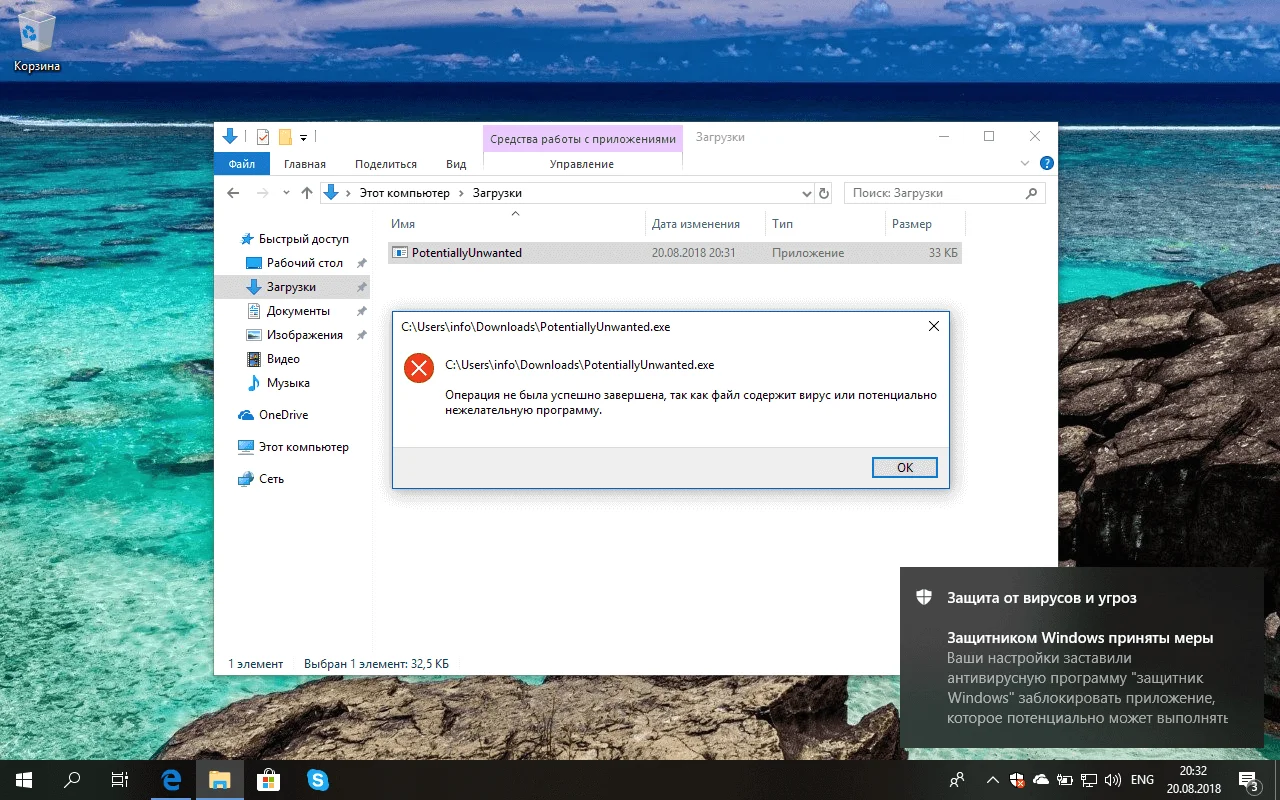Click the Explorer Help question mark icon
Viewport: 1280px width, 800px height.
[1046, 163]
